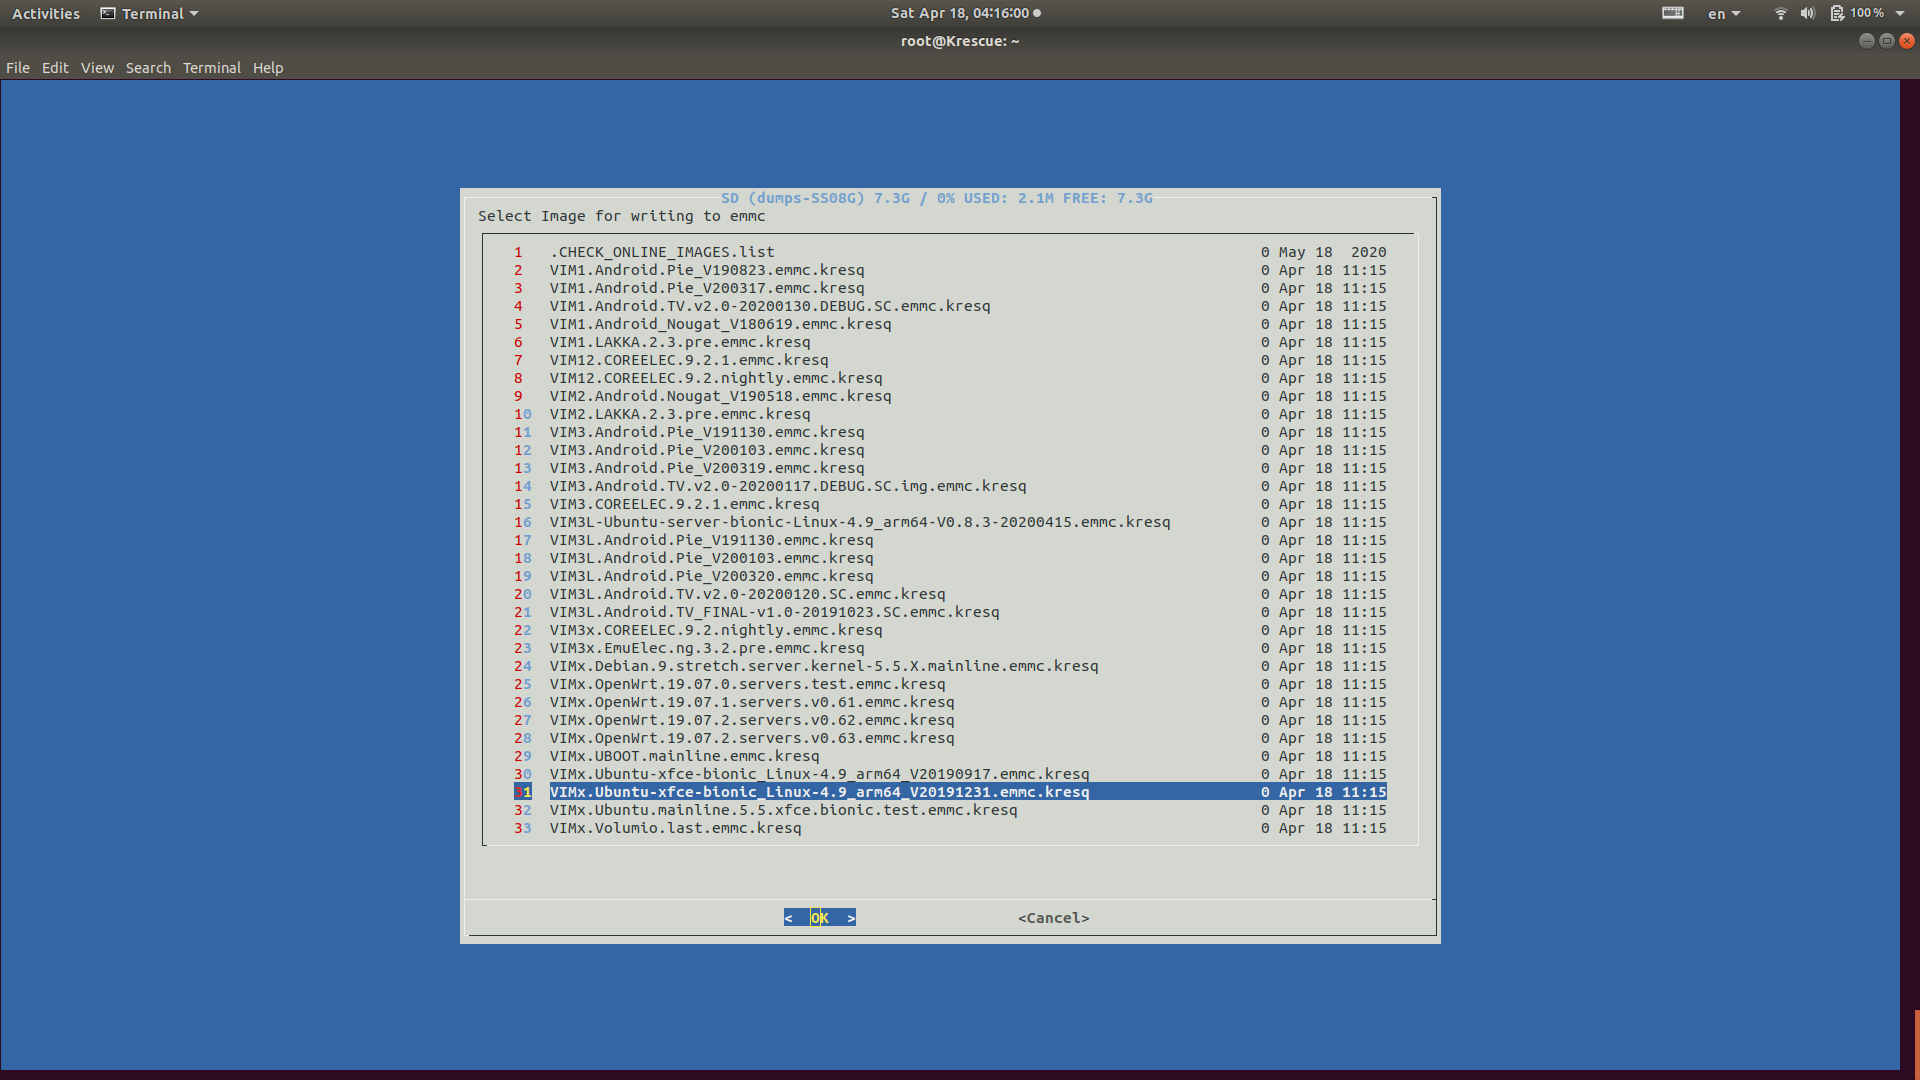This screenshot has height=1080, width=1920.
Task: Open the Help menu
Action: [268, 68]
